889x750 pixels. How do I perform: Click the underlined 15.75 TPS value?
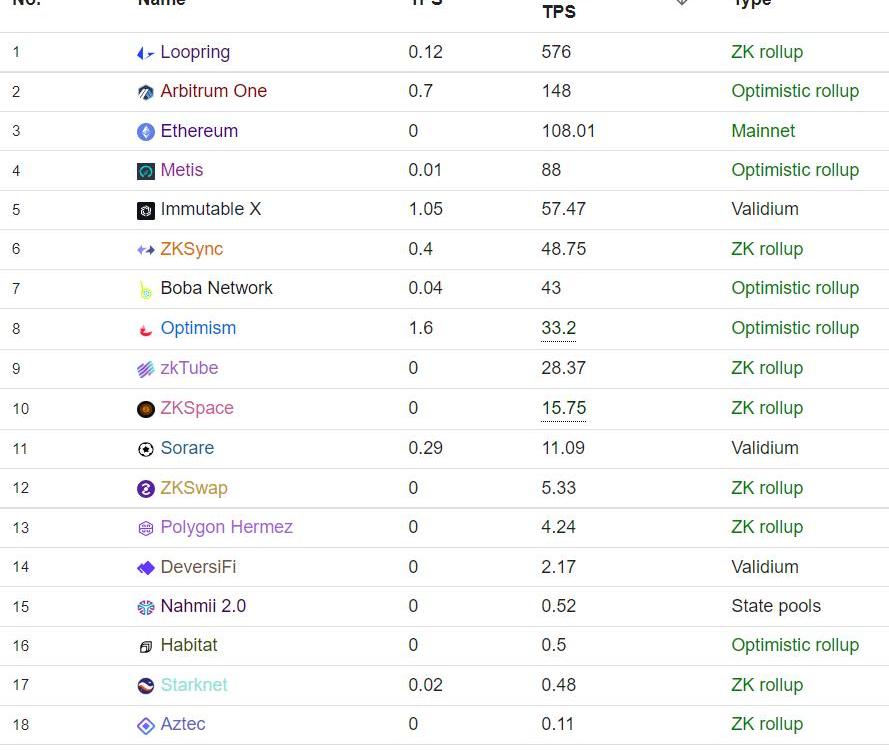pyautogui.click(x=563, y=408)
